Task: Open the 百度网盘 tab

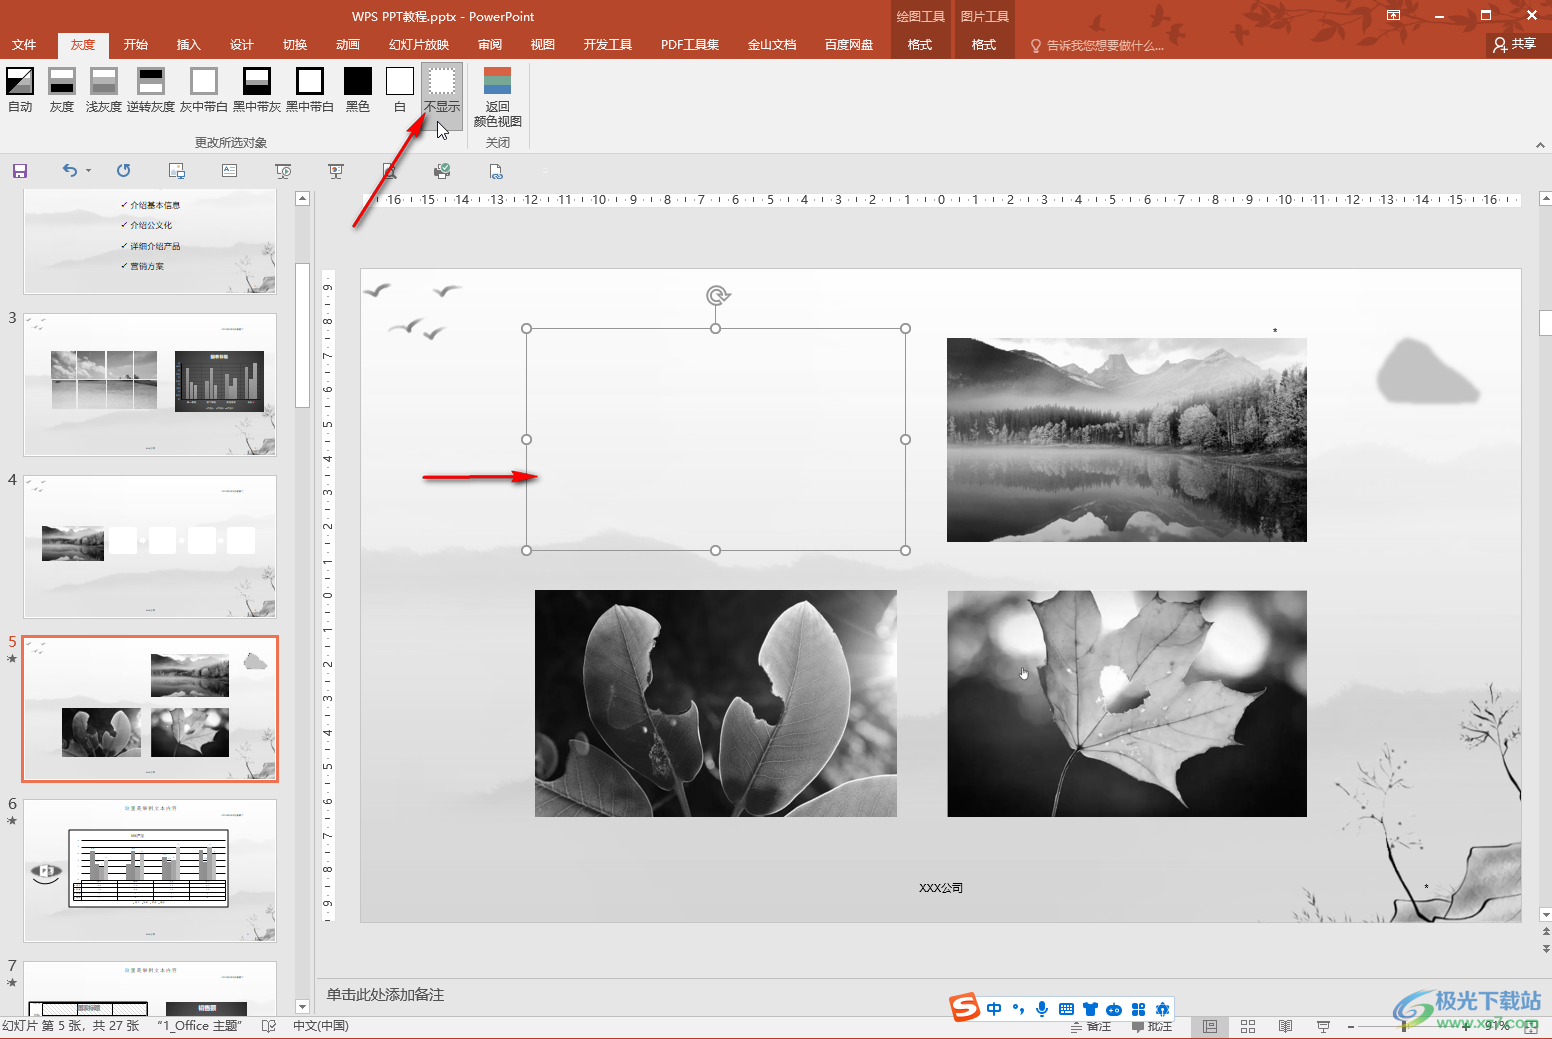Action: [x=849, y=45]
